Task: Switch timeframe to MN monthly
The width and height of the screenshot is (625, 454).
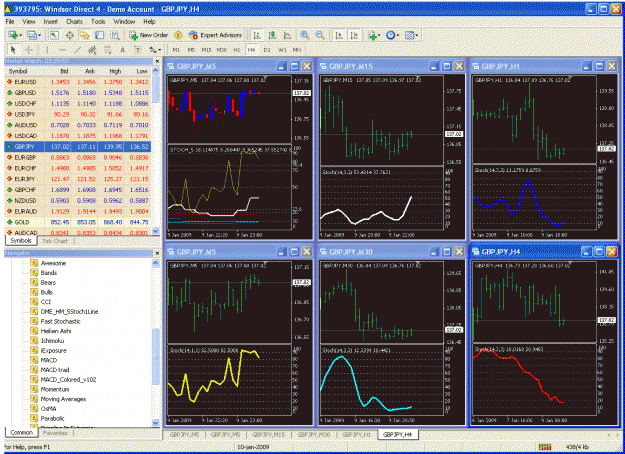Action: click(297, 50)
